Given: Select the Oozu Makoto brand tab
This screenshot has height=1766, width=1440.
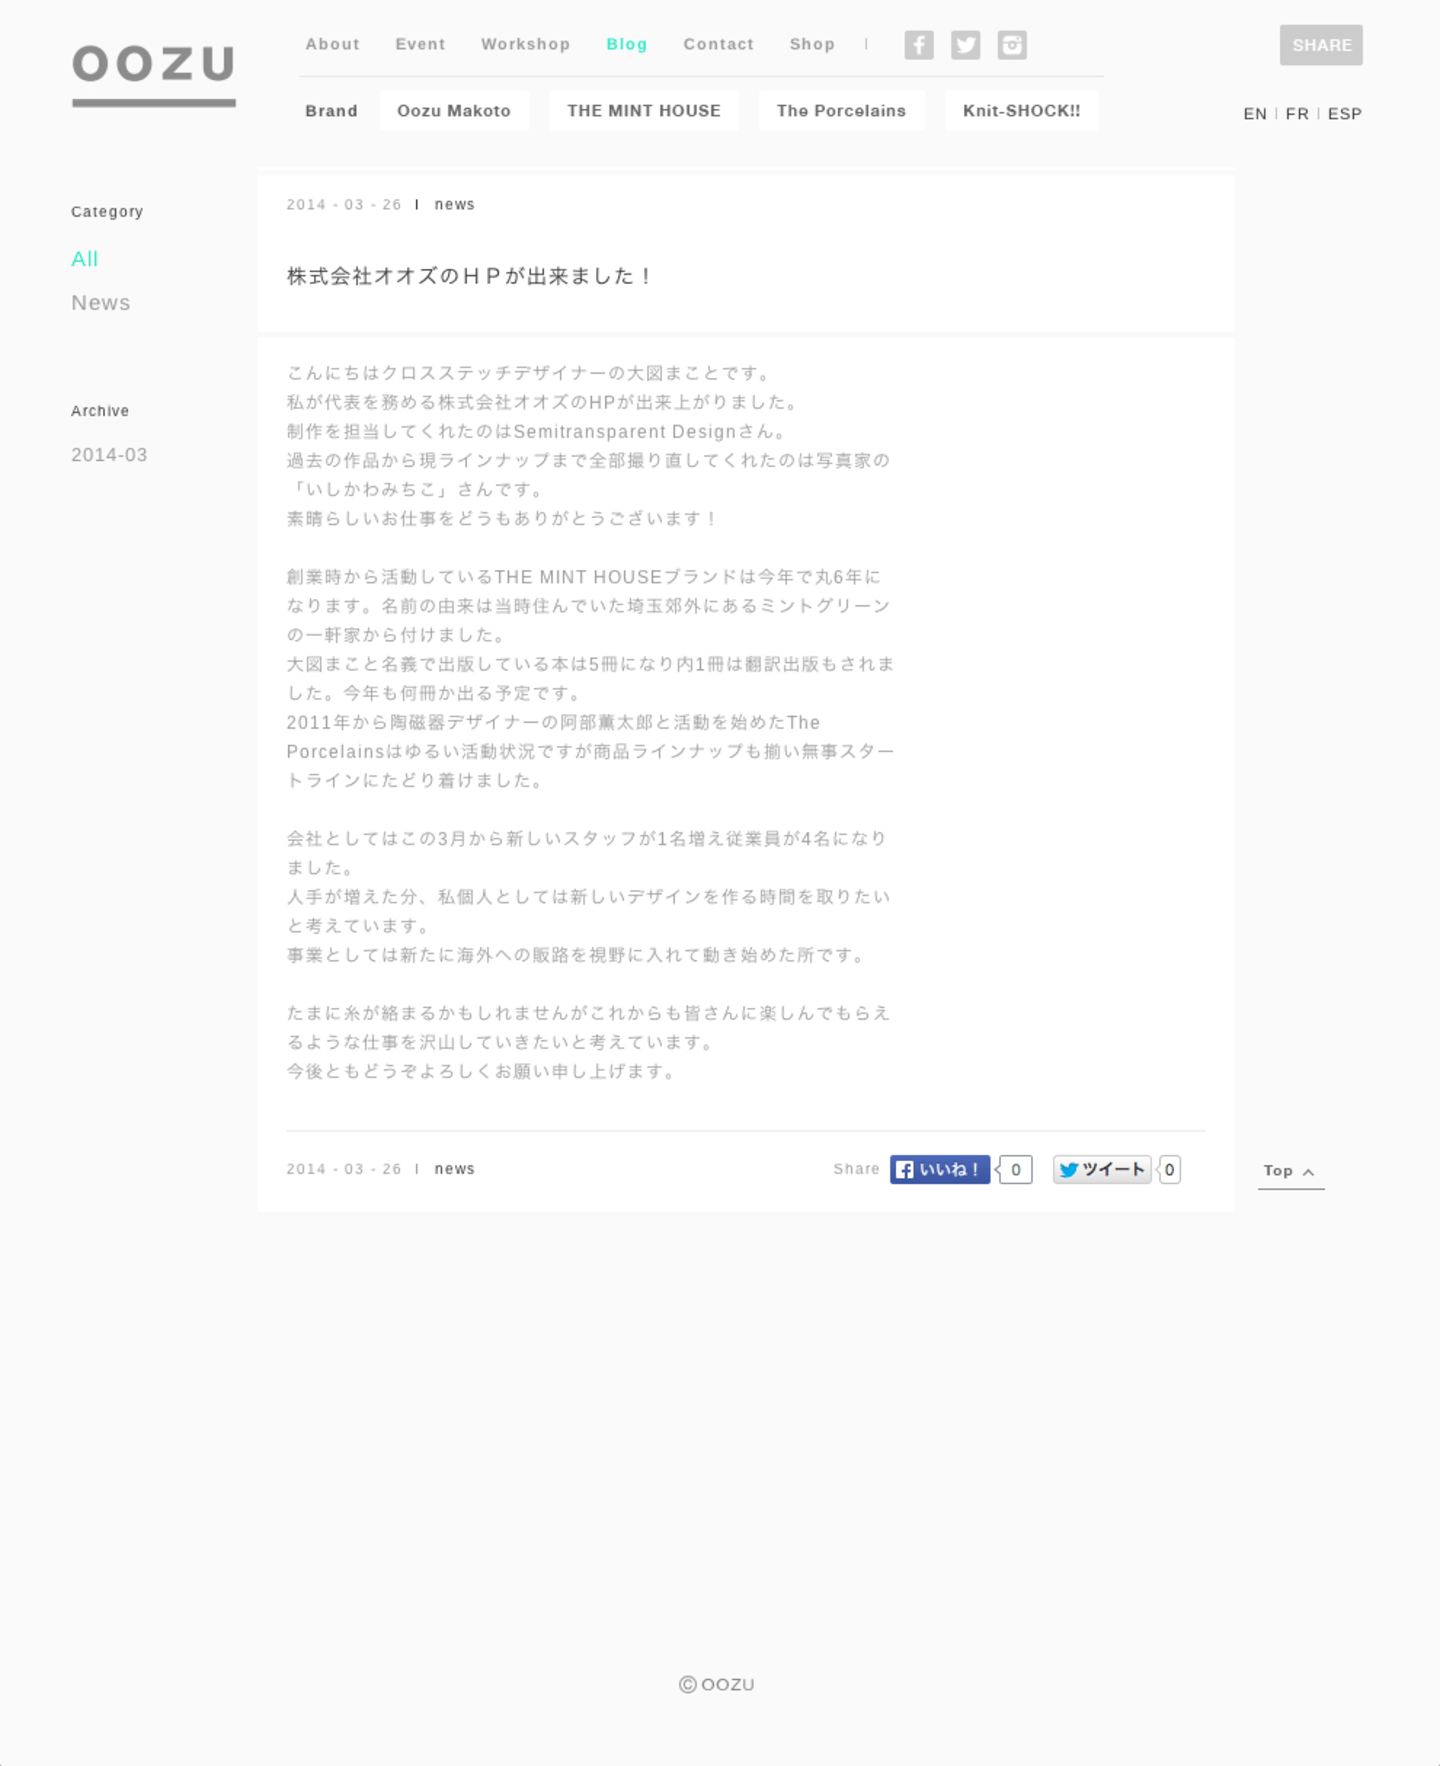Looking at the screenshot, I should pos(454,111).
